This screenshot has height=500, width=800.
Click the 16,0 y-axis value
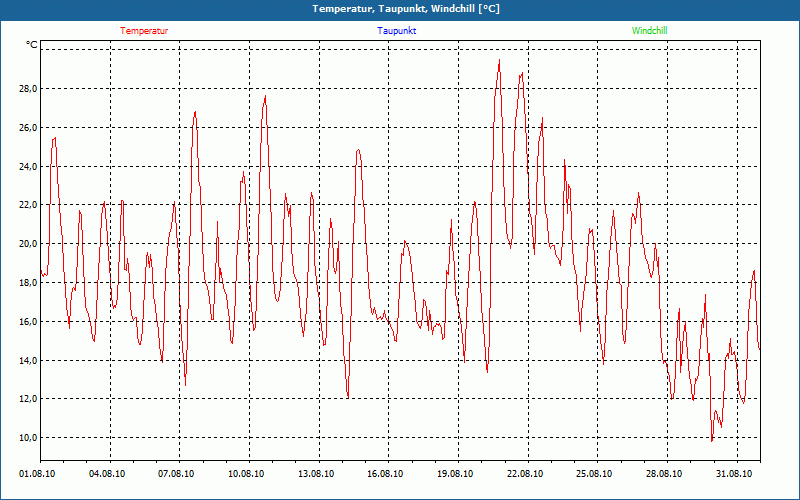point(28,321)
